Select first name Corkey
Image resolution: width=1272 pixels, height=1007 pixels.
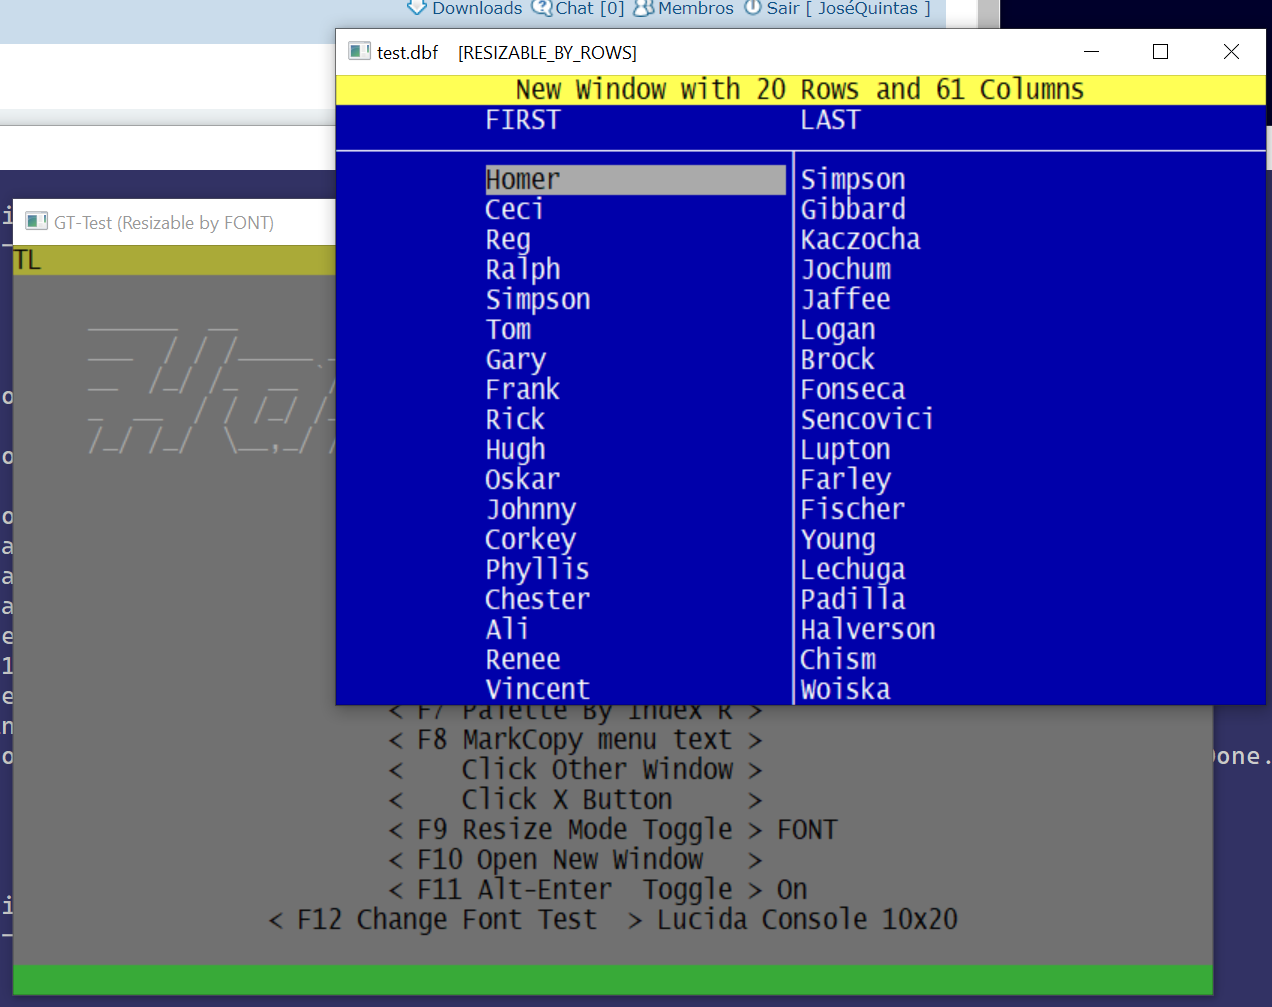click(x=531, y=540)
